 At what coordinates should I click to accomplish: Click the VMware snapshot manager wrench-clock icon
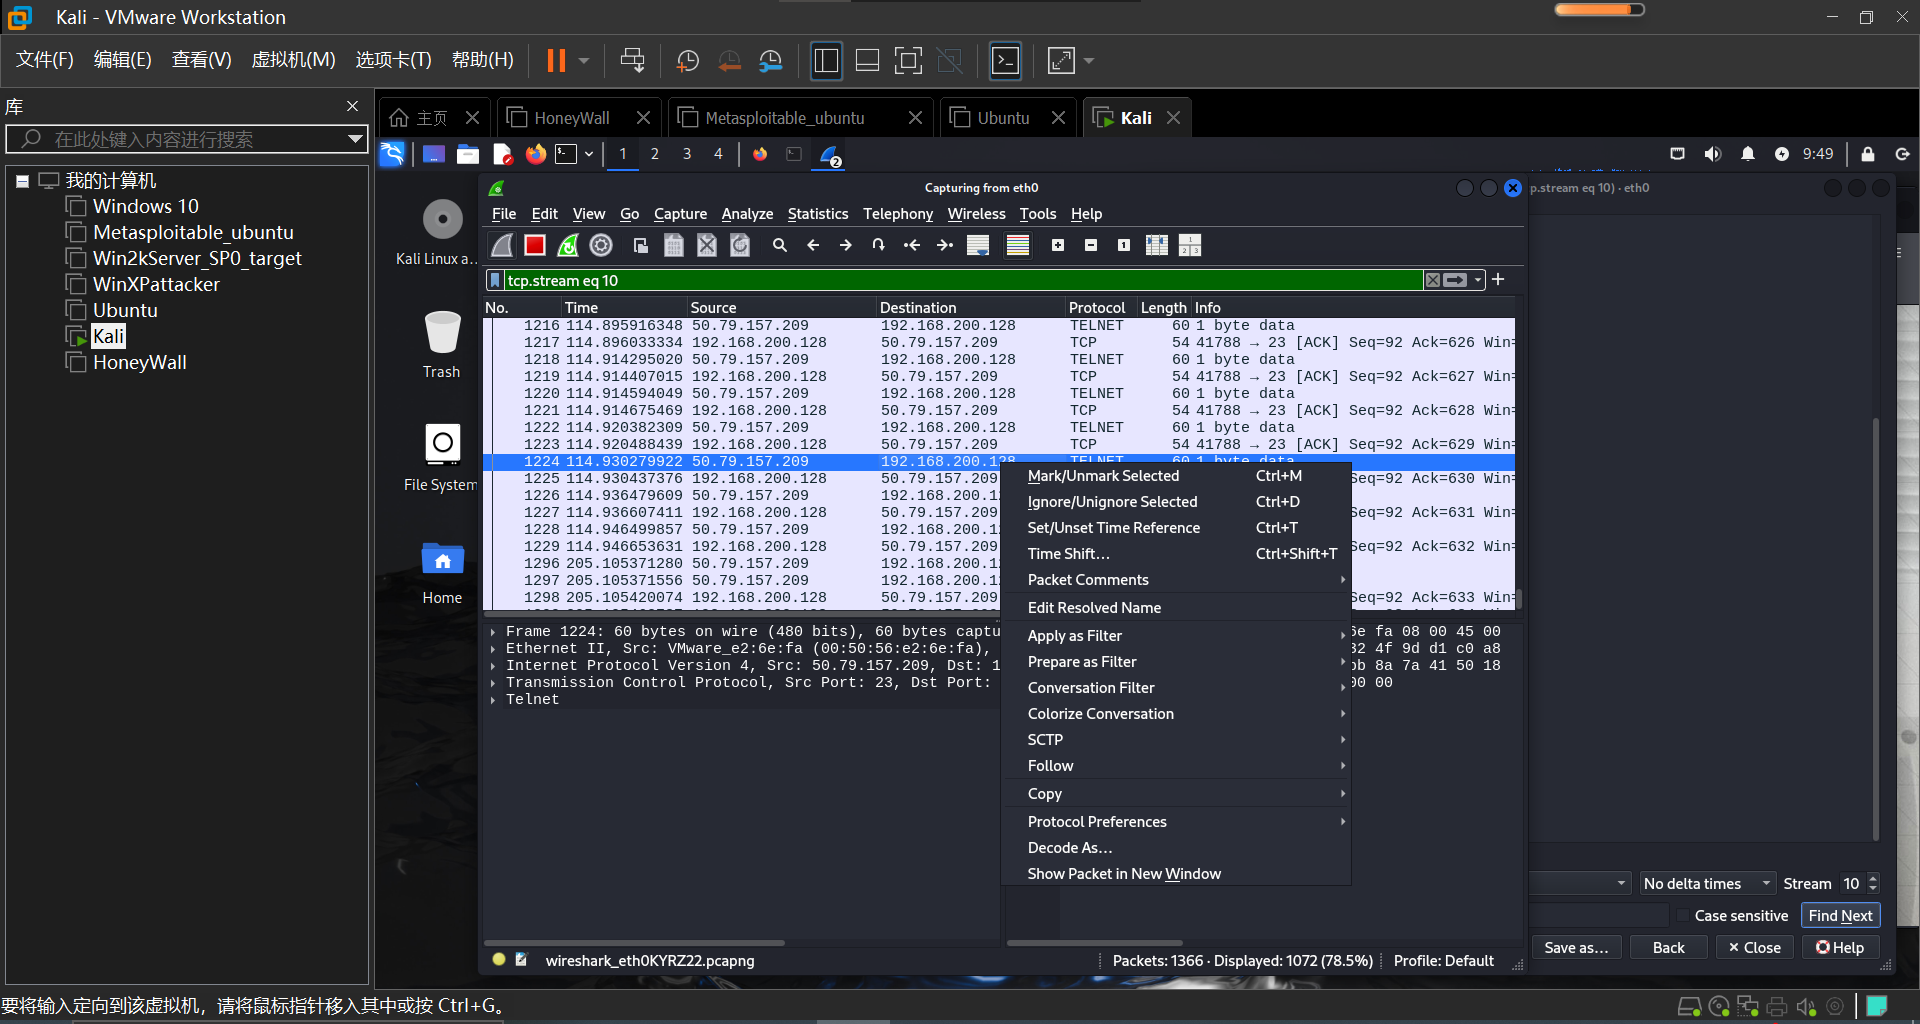770,61
